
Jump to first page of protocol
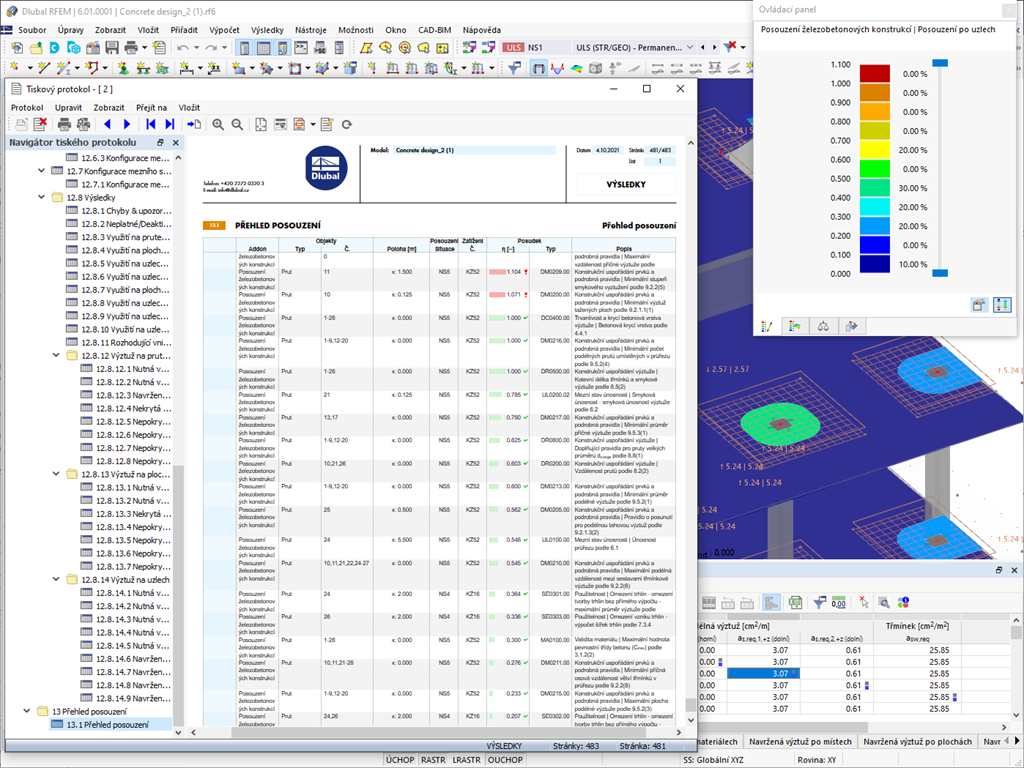pos(151,124)
